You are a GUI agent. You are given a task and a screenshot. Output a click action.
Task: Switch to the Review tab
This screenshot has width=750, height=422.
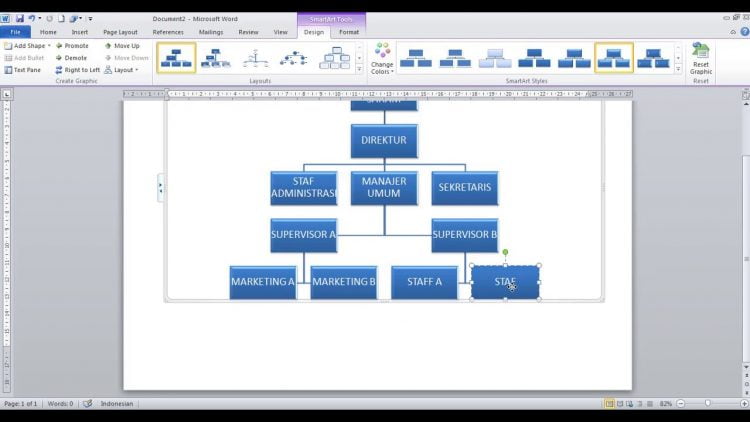[248, 32]
